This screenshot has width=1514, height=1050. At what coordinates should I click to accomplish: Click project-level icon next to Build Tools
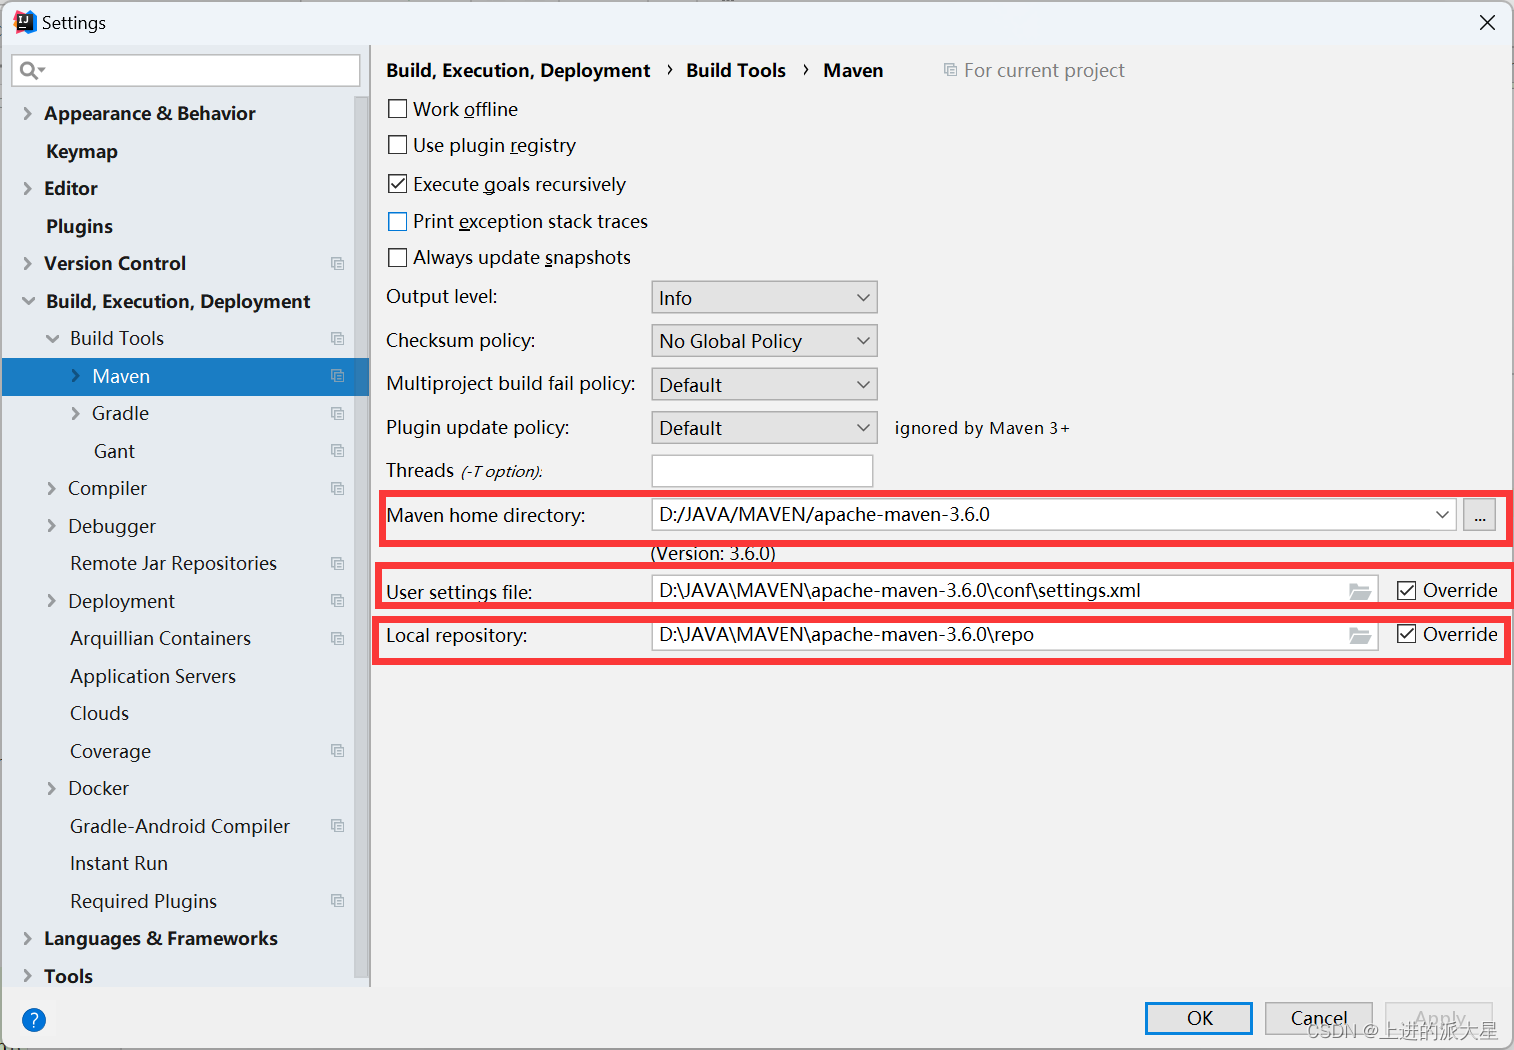[x=337, y=338]
